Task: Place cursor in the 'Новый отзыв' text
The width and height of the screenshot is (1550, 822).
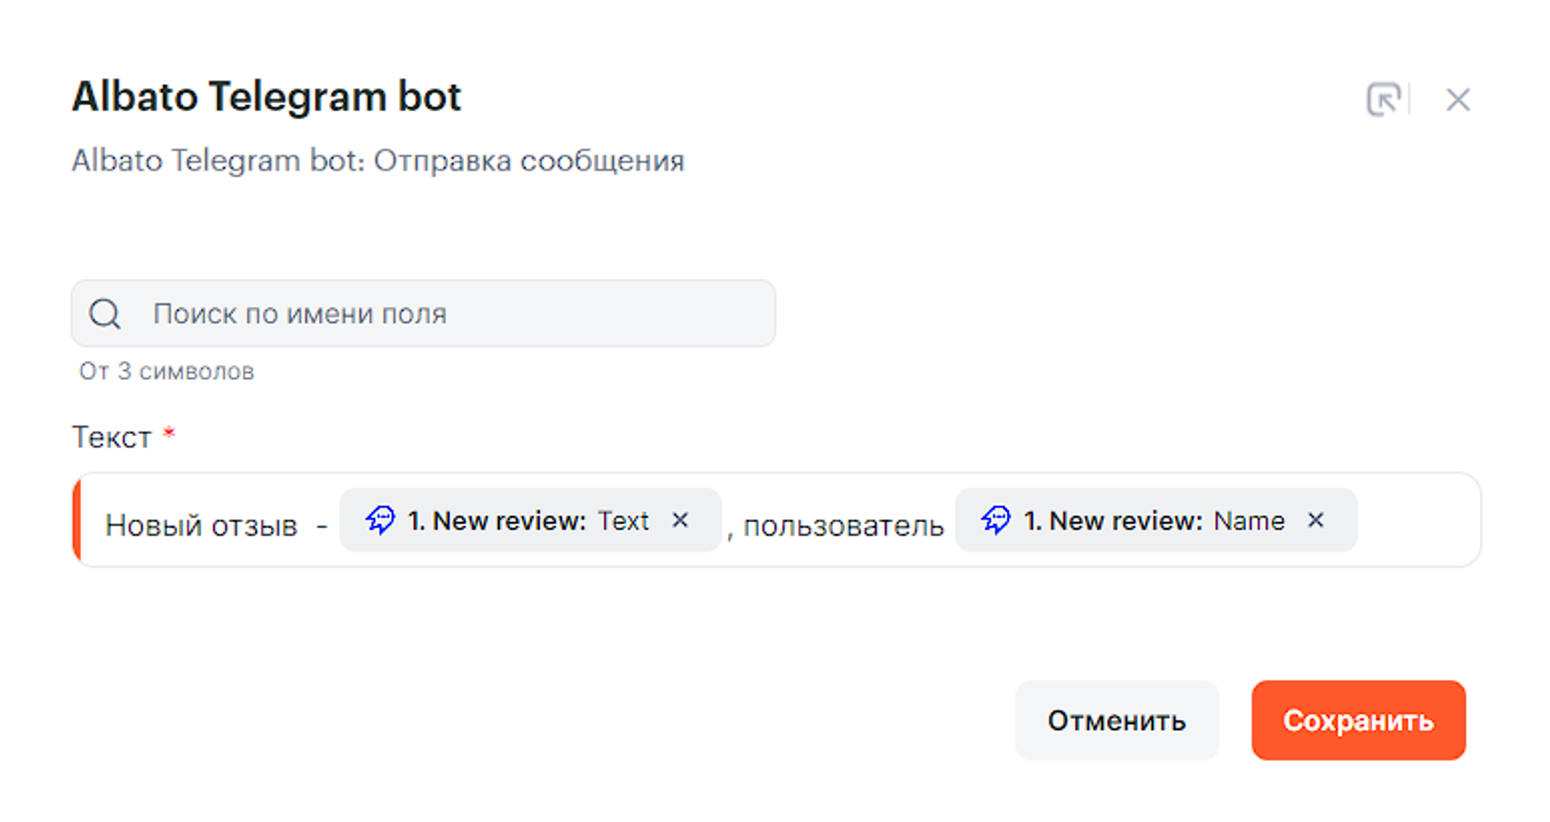Action: (201, 526)
